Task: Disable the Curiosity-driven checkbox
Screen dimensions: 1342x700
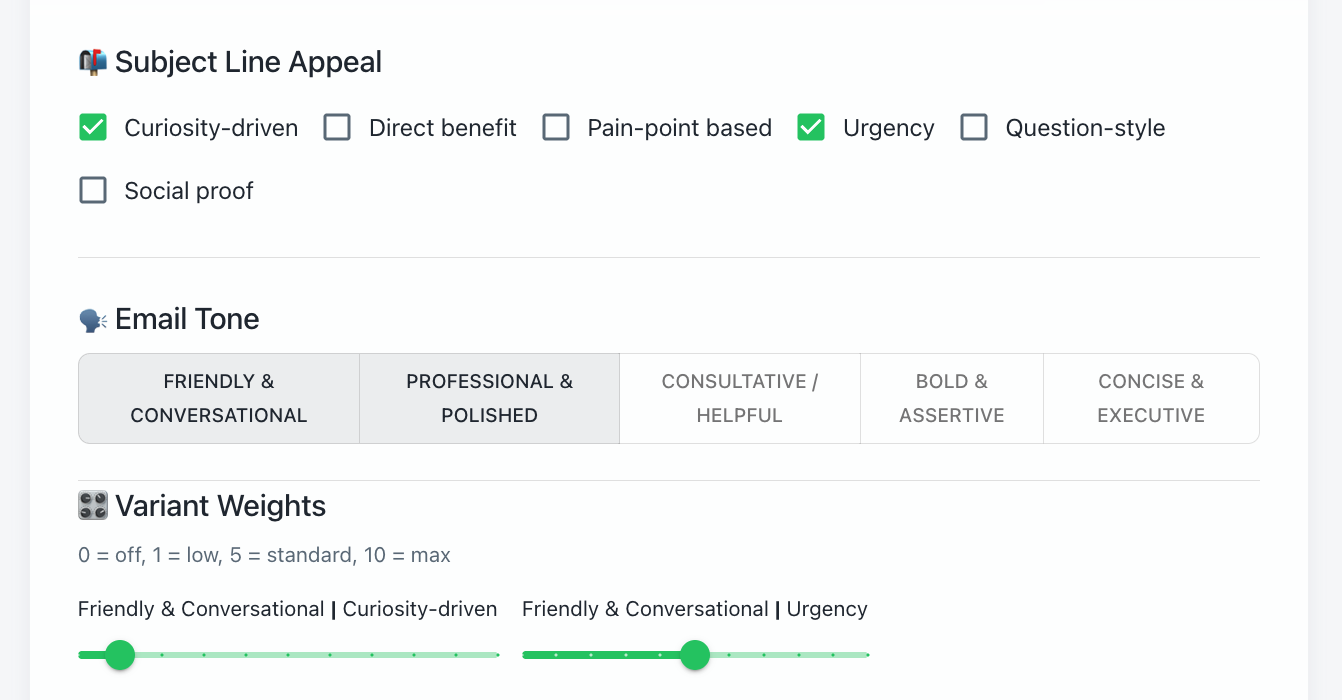Action: 92,127
